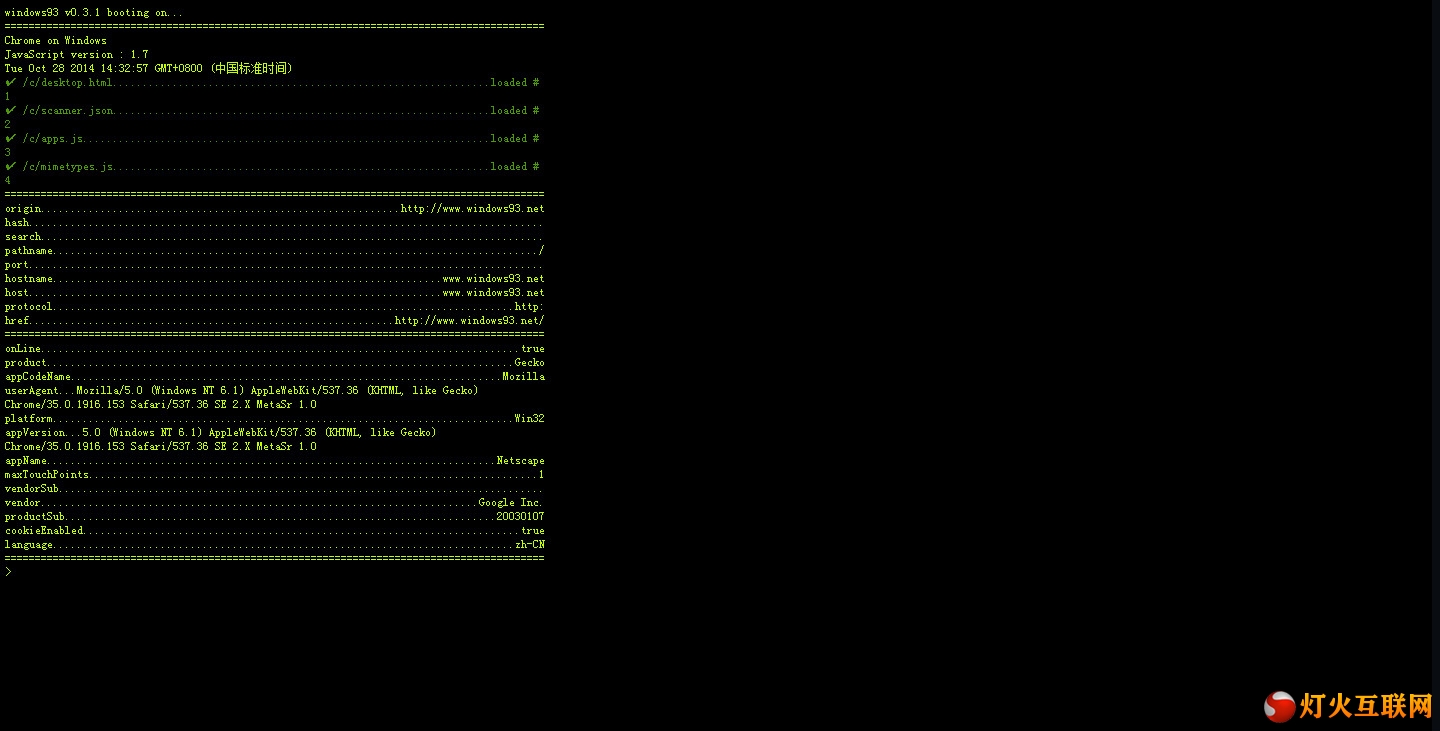Click the 'true' value on the cookieEnabled row

coord(533,531)
